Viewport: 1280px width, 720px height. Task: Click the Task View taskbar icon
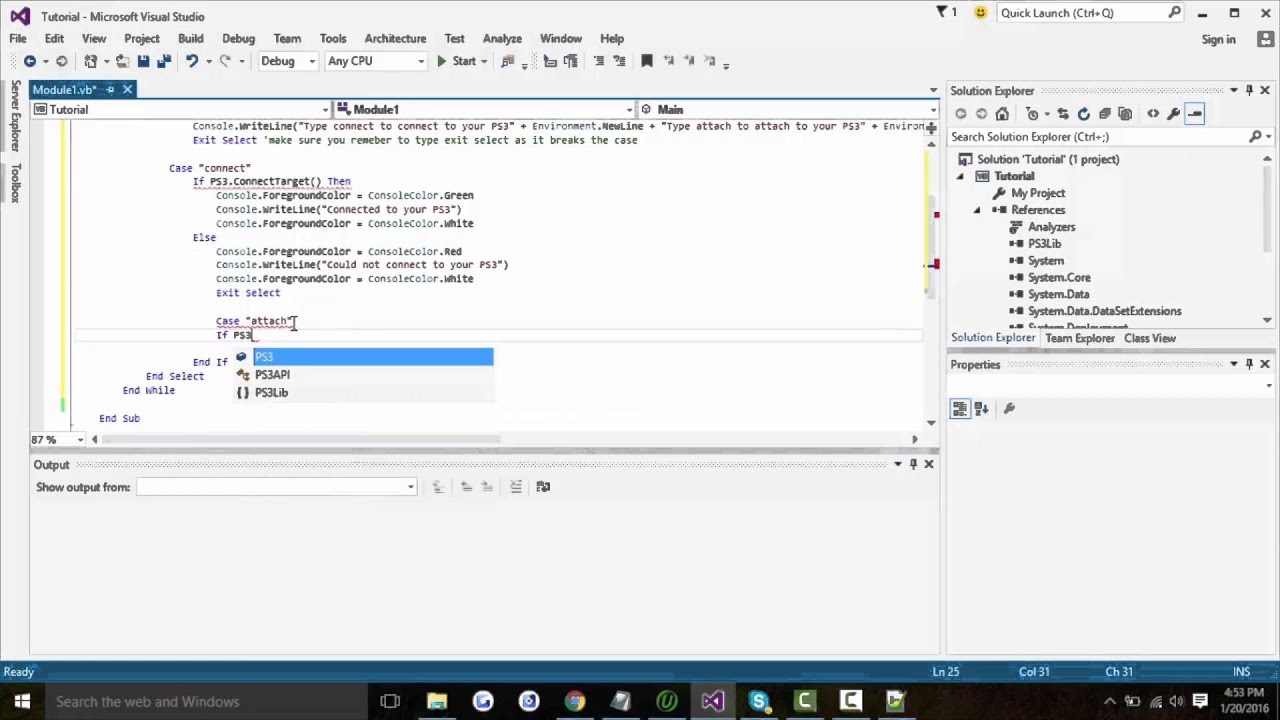[x=390, y=701]
